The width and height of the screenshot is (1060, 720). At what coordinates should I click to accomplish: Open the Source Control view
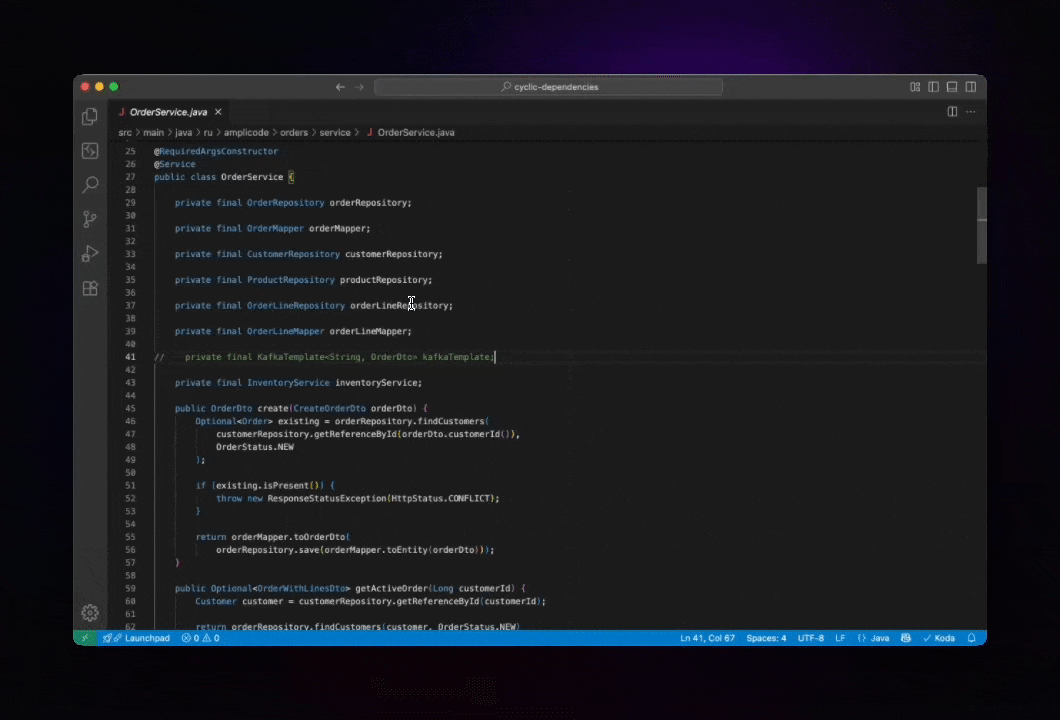(x=90, y=219)
